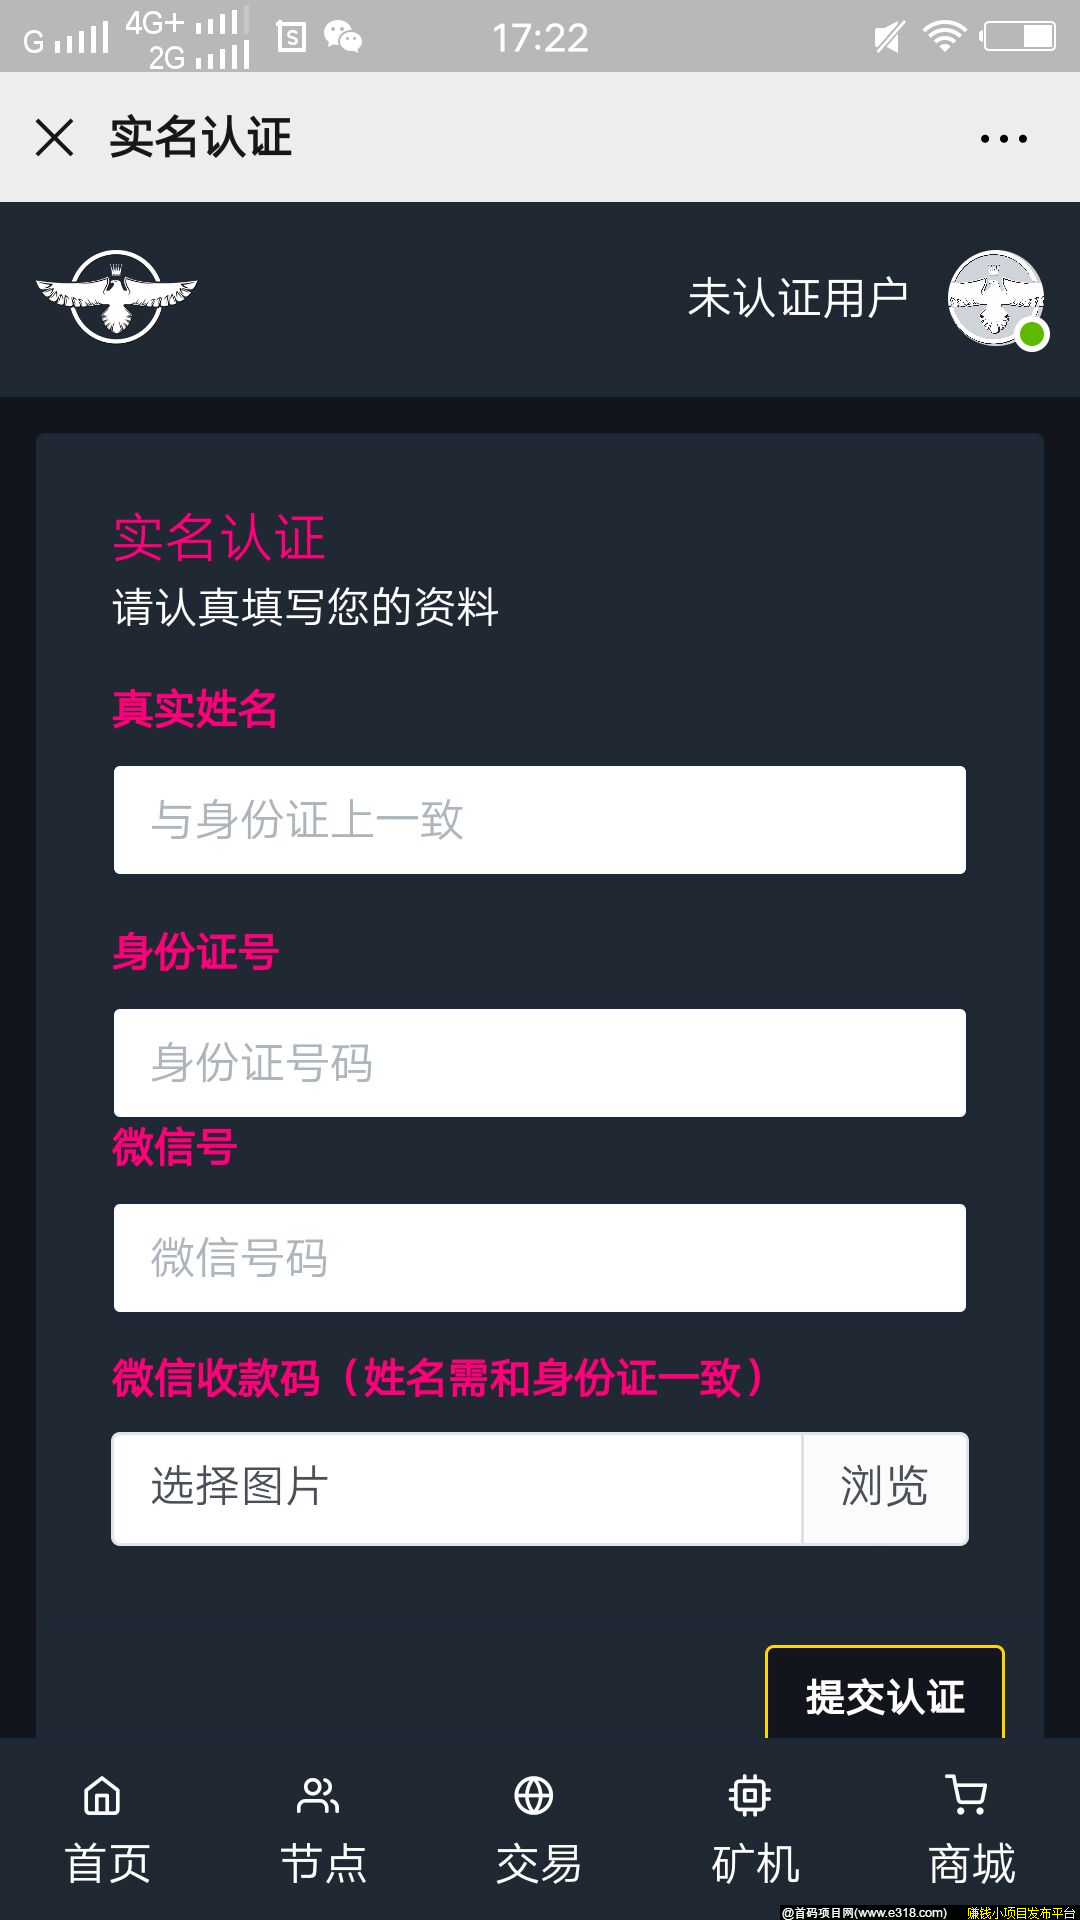Close the 实名认证 page with X
Viewport: 1080px width, 1920px height.
click(54, 137)
